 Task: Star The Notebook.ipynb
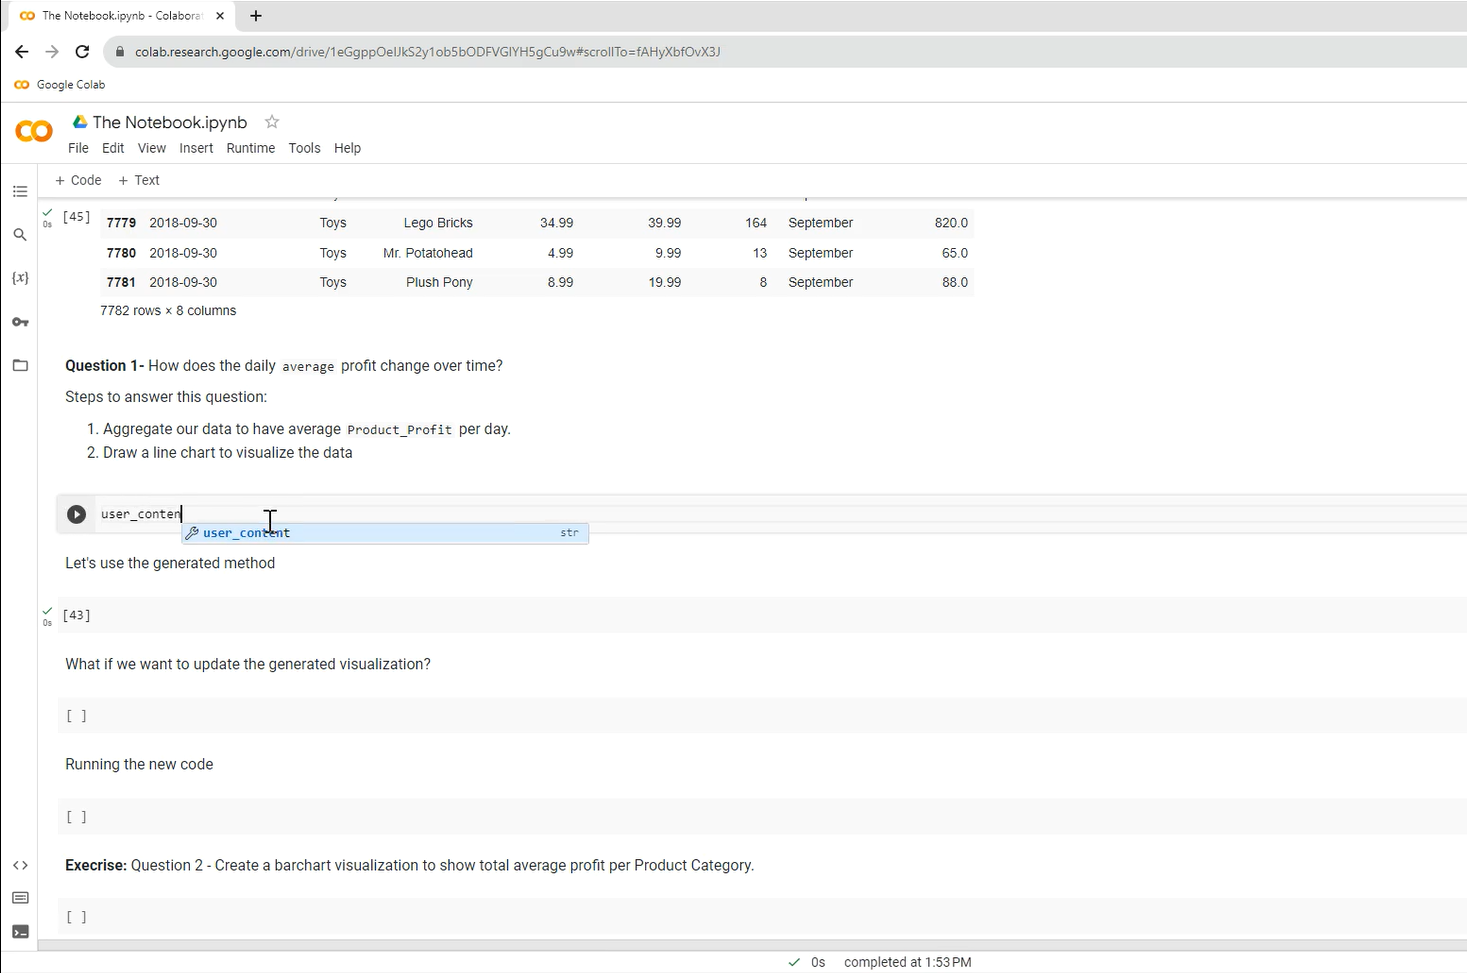pos(272,122)
